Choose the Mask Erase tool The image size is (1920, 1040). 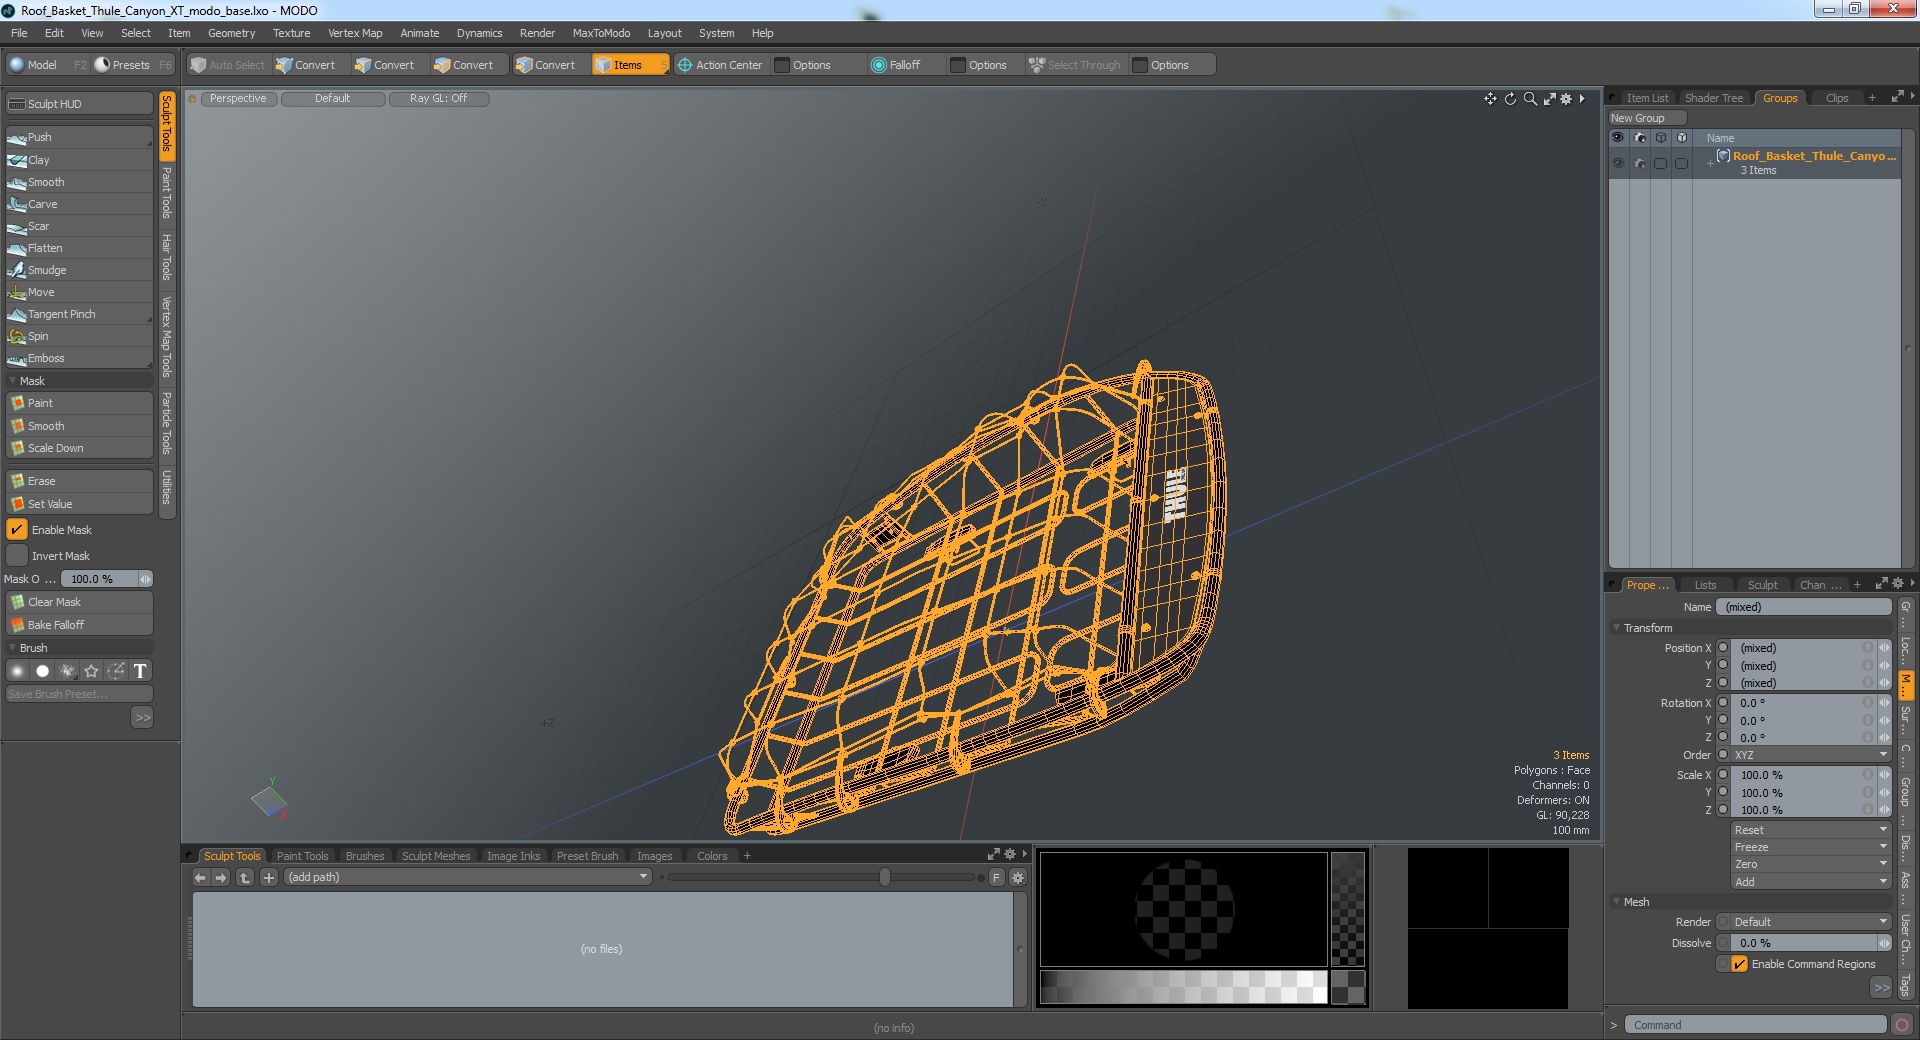(79, 481)
